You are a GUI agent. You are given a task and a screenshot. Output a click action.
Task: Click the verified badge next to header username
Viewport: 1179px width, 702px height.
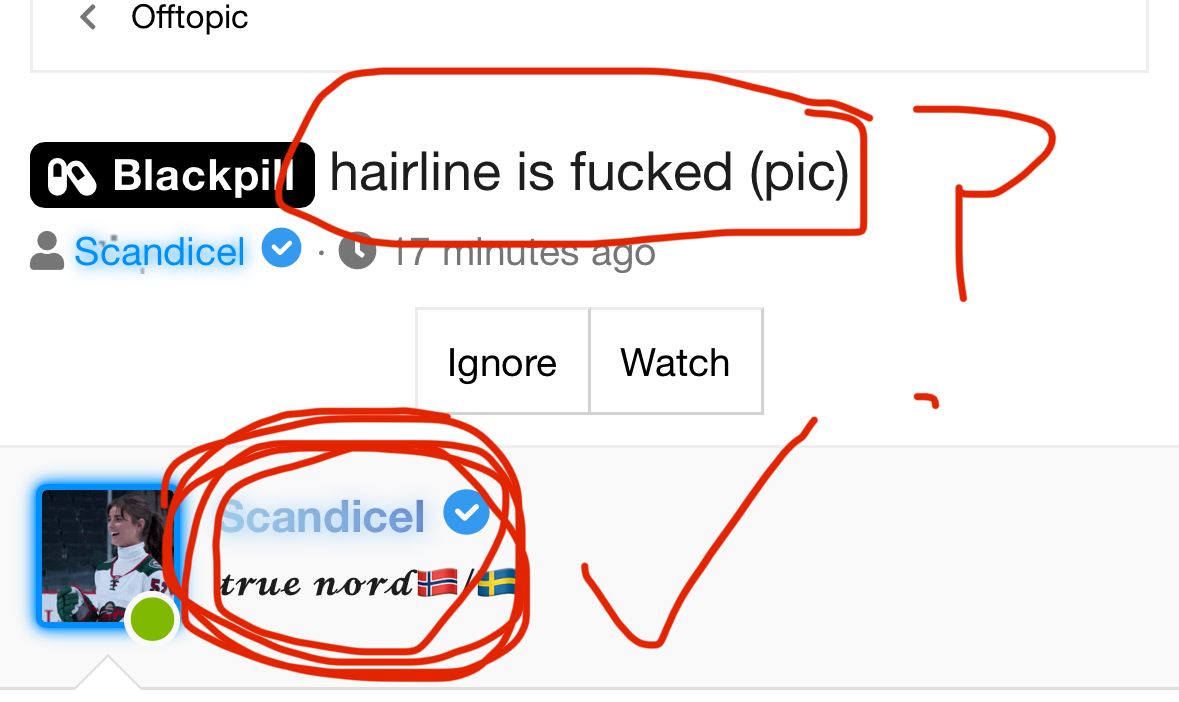click(281, 248)
